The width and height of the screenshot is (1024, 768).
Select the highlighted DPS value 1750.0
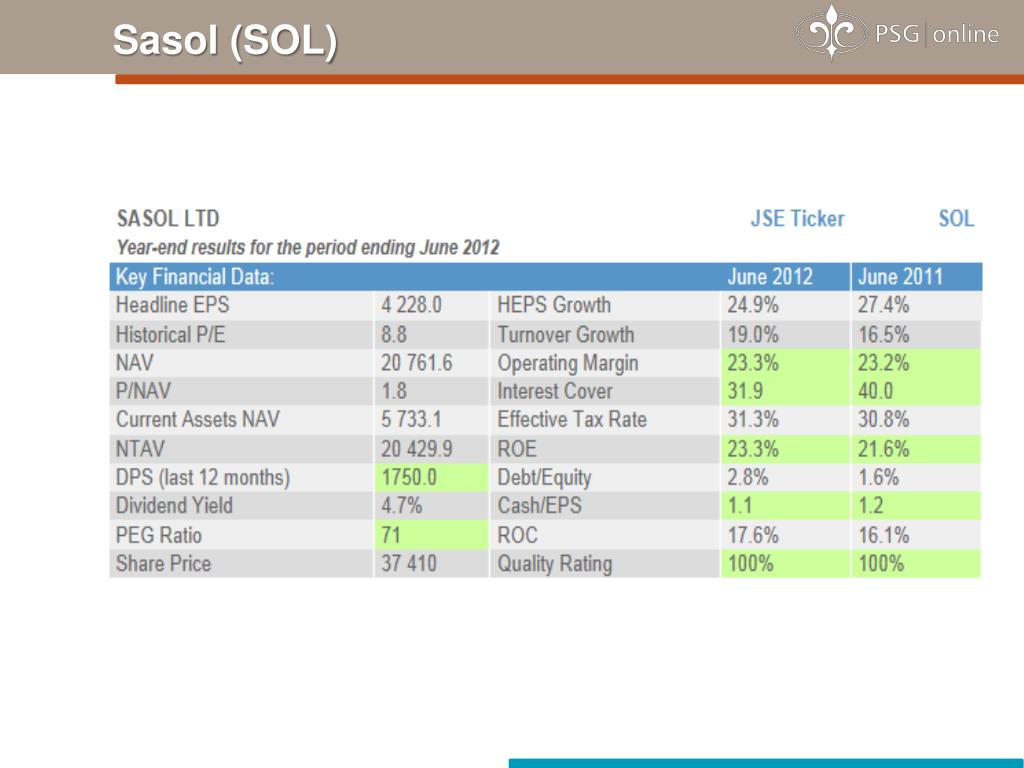pos(409,477)
